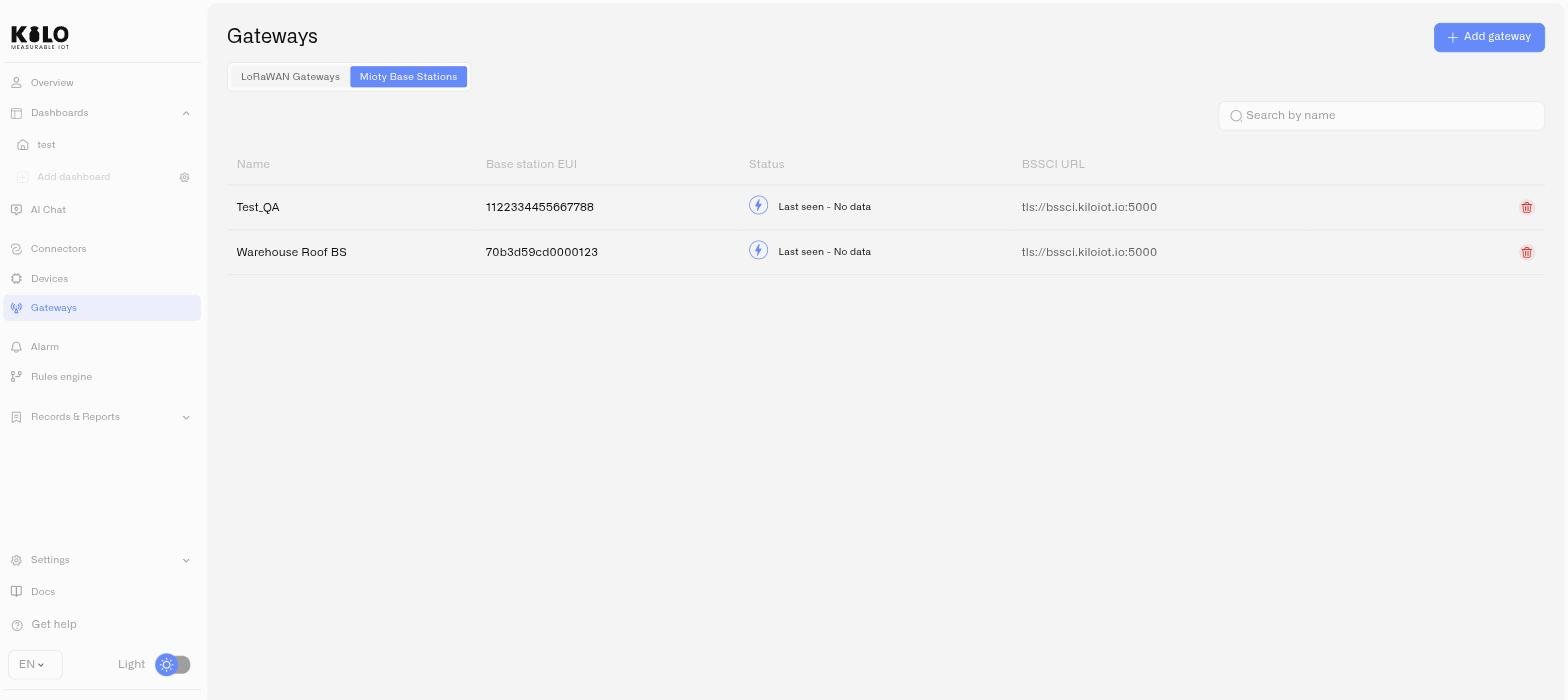The image size is (1568, 700).
Task: Click the Gateways page heading
Action: 272,36
